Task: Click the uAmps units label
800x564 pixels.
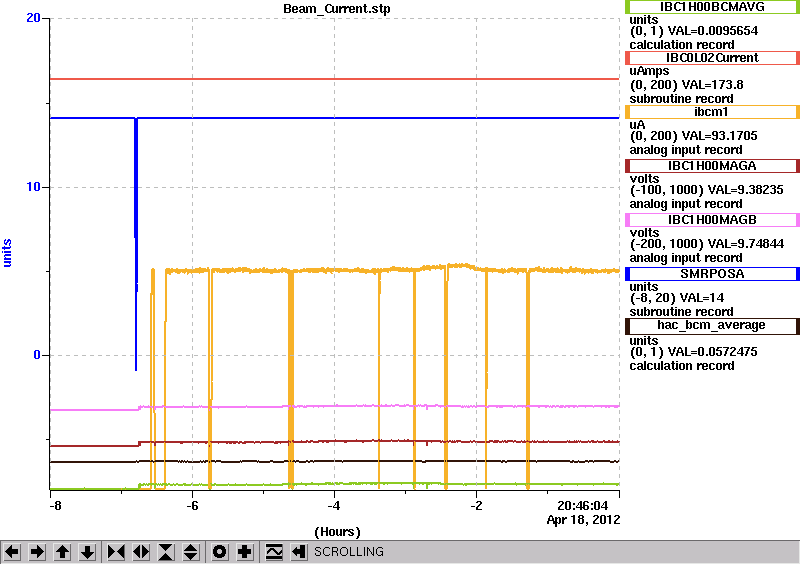Action: [x=649, y=71]
